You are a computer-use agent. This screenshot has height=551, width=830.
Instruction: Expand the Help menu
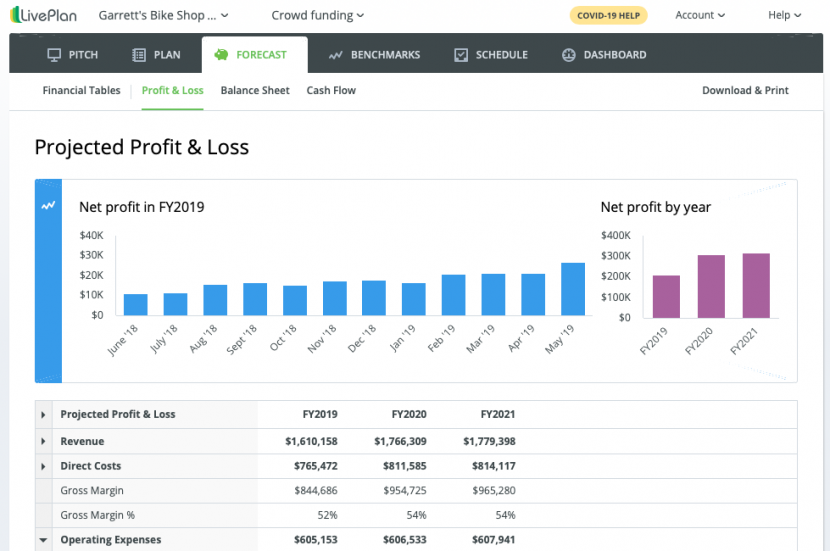[784, 16]
